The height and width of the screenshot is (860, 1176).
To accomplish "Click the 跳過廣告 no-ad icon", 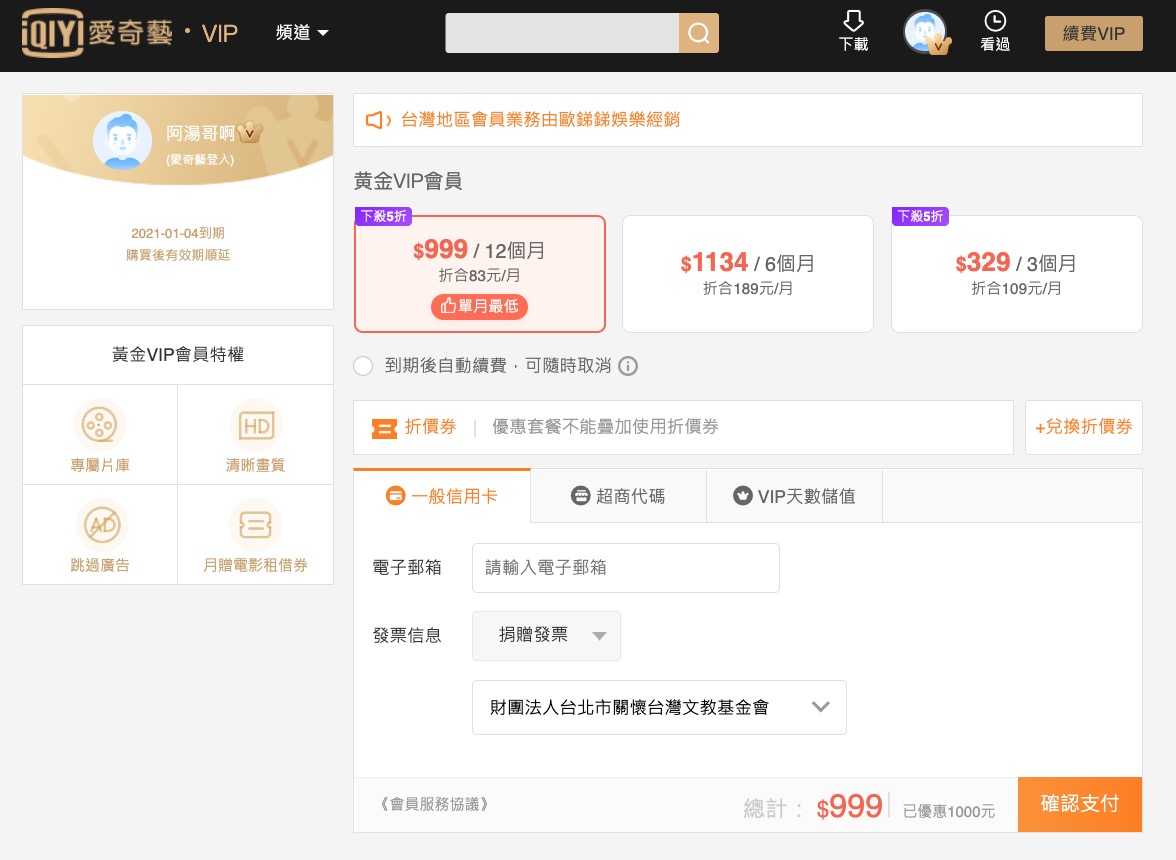I will 100,525.
